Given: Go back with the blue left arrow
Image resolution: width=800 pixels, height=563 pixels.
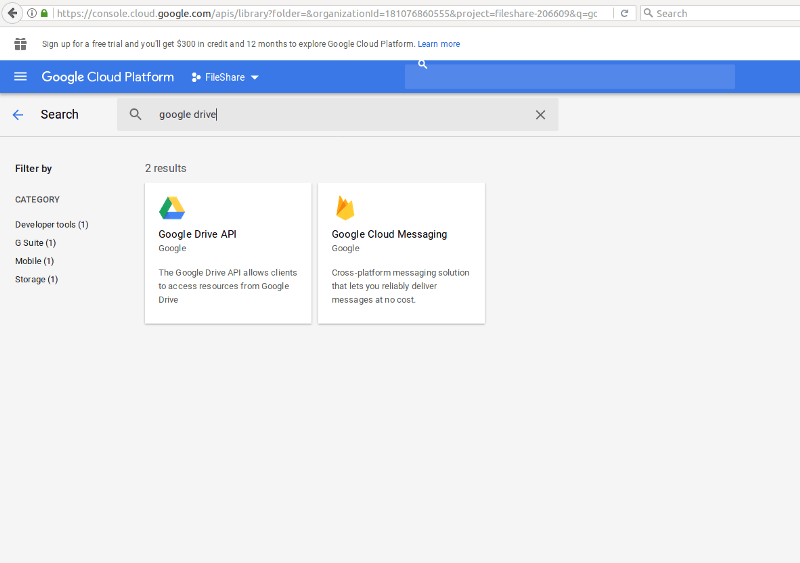Looking at the screenshot, I should [18, 115].
